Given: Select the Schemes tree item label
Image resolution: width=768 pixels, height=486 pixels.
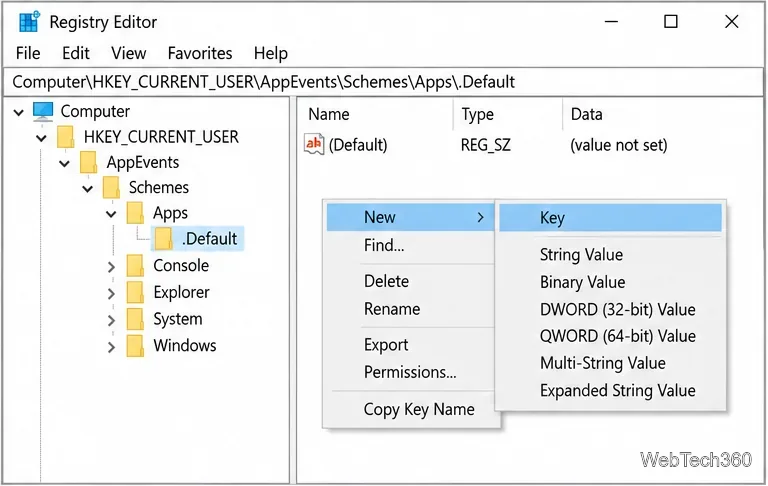Looking at the screenshot, I should (159, 187).
